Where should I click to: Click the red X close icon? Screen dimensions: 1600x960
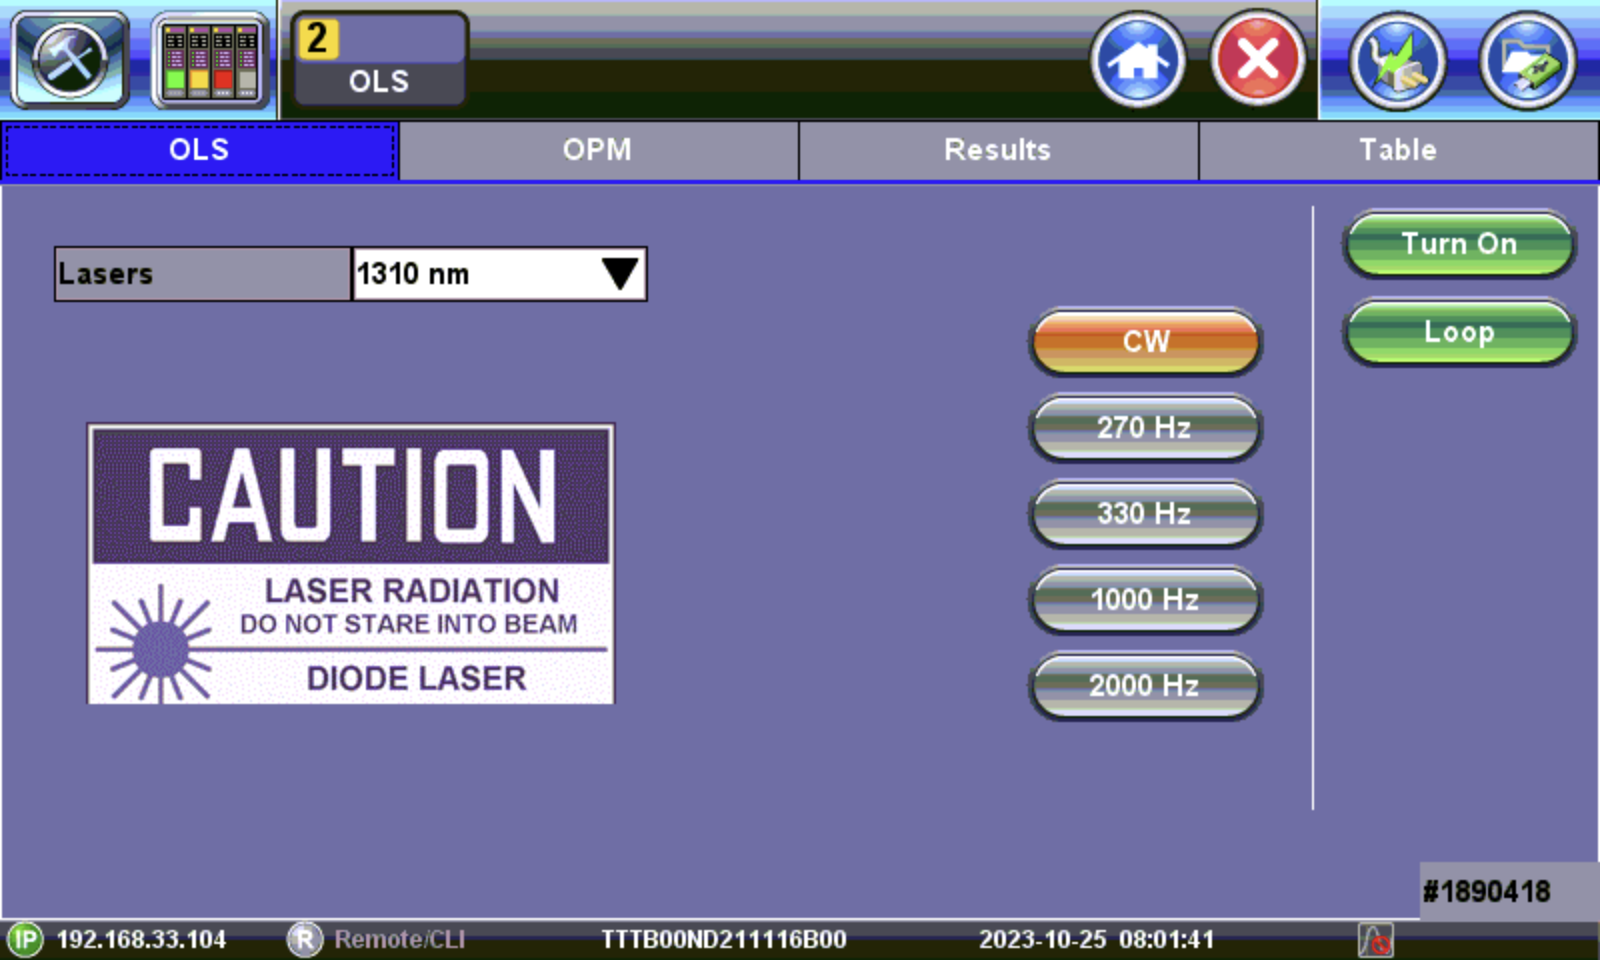1258,60
